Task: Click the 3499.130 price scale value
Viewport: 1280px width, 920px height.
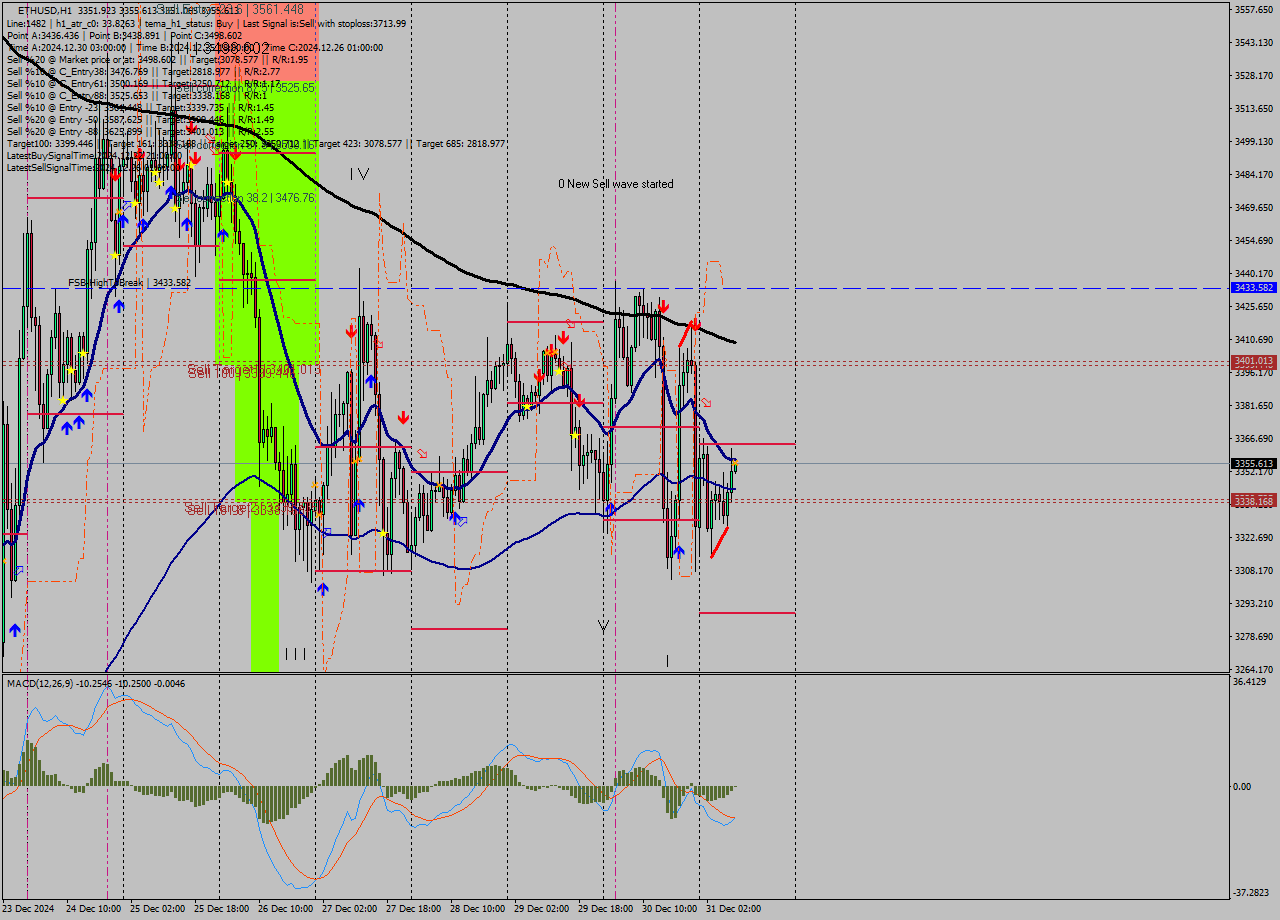Action: 1253,141
